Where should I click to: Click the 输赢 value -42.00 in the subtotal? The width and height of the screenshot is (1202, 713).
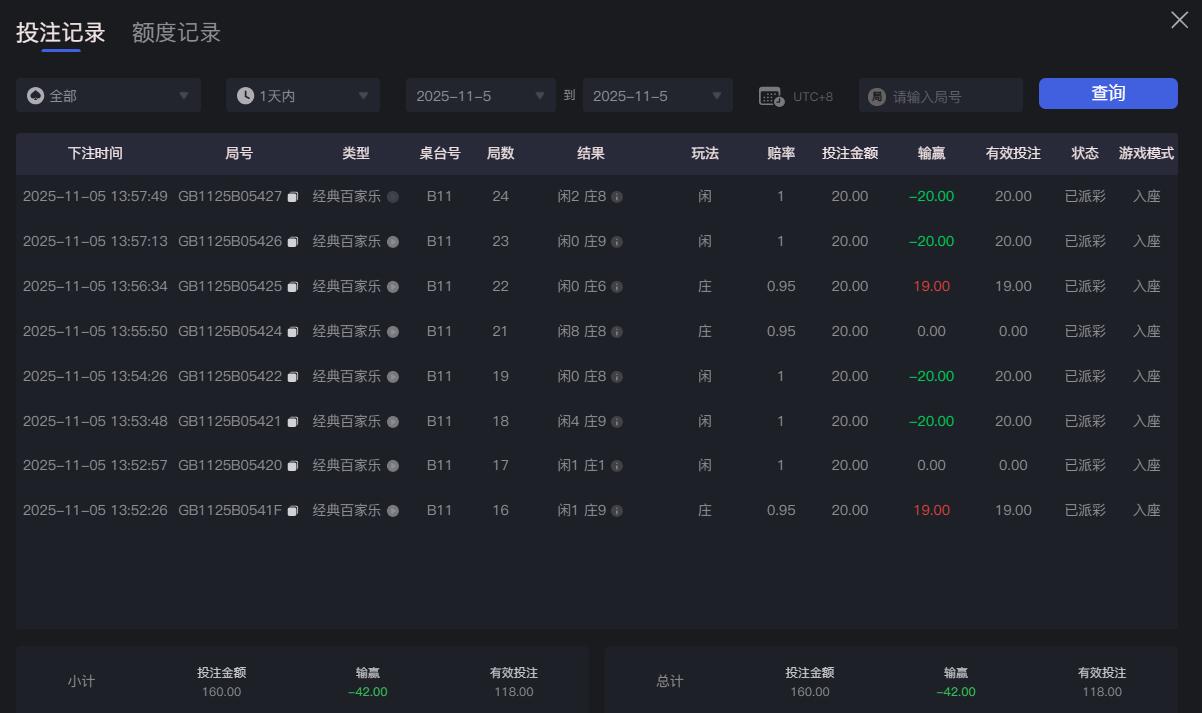pyautogui.click(x=369, y=691)
